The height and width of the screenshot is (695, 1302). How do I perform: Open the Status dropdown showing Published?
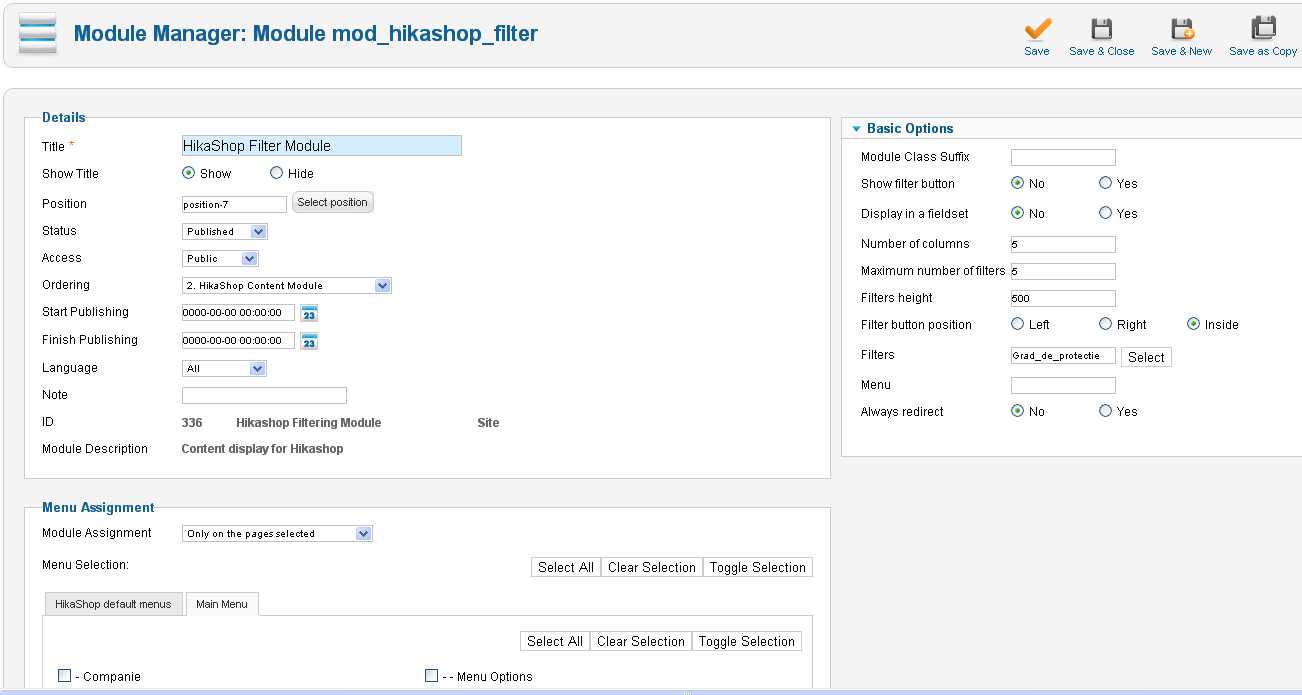coord(225,232)
